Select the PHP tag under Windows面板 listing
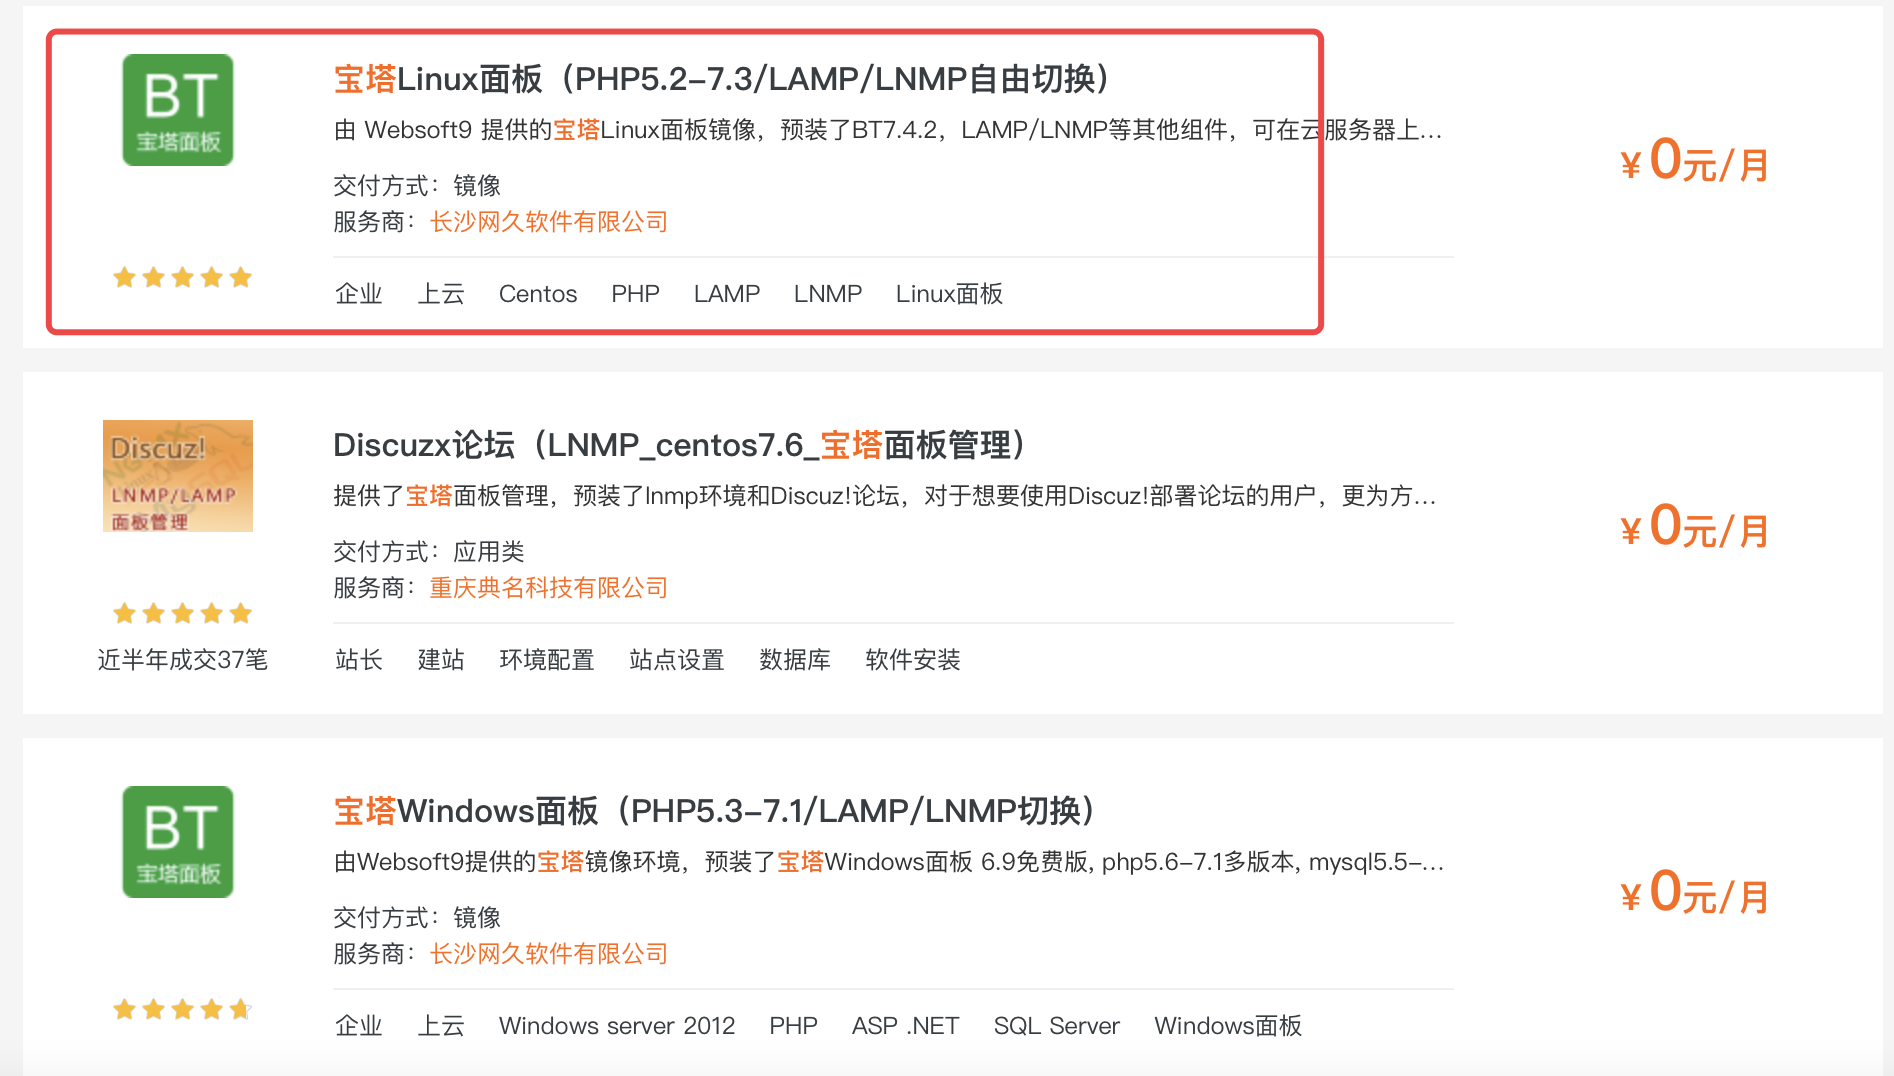Screen dimensions: 1894x1076 point(794,1026)
